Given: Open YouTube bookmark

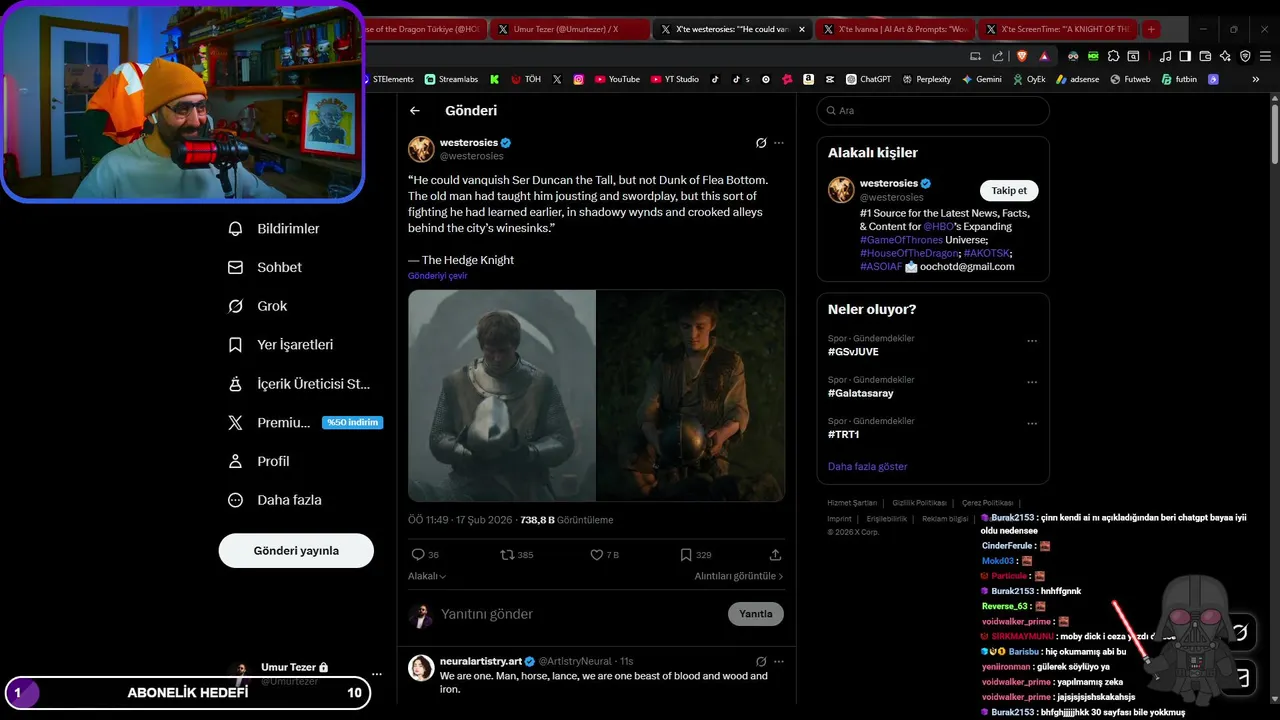Looking at the screenshot, I should [617, 79].
